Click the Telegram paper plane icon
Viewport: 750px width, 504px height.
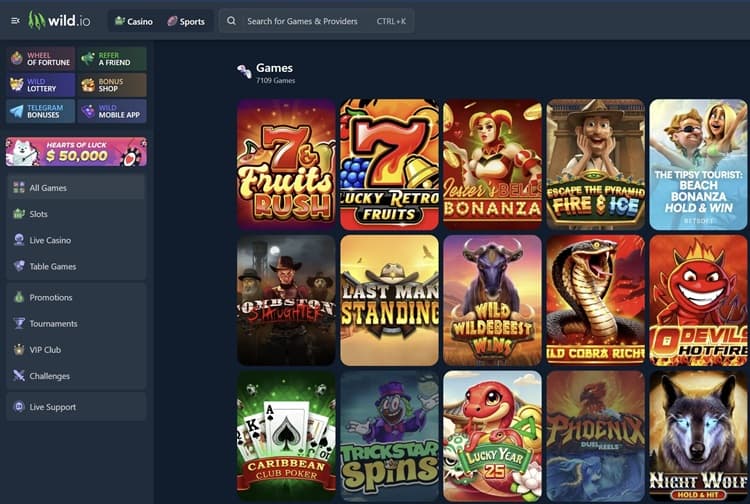(x=17, y=111)
